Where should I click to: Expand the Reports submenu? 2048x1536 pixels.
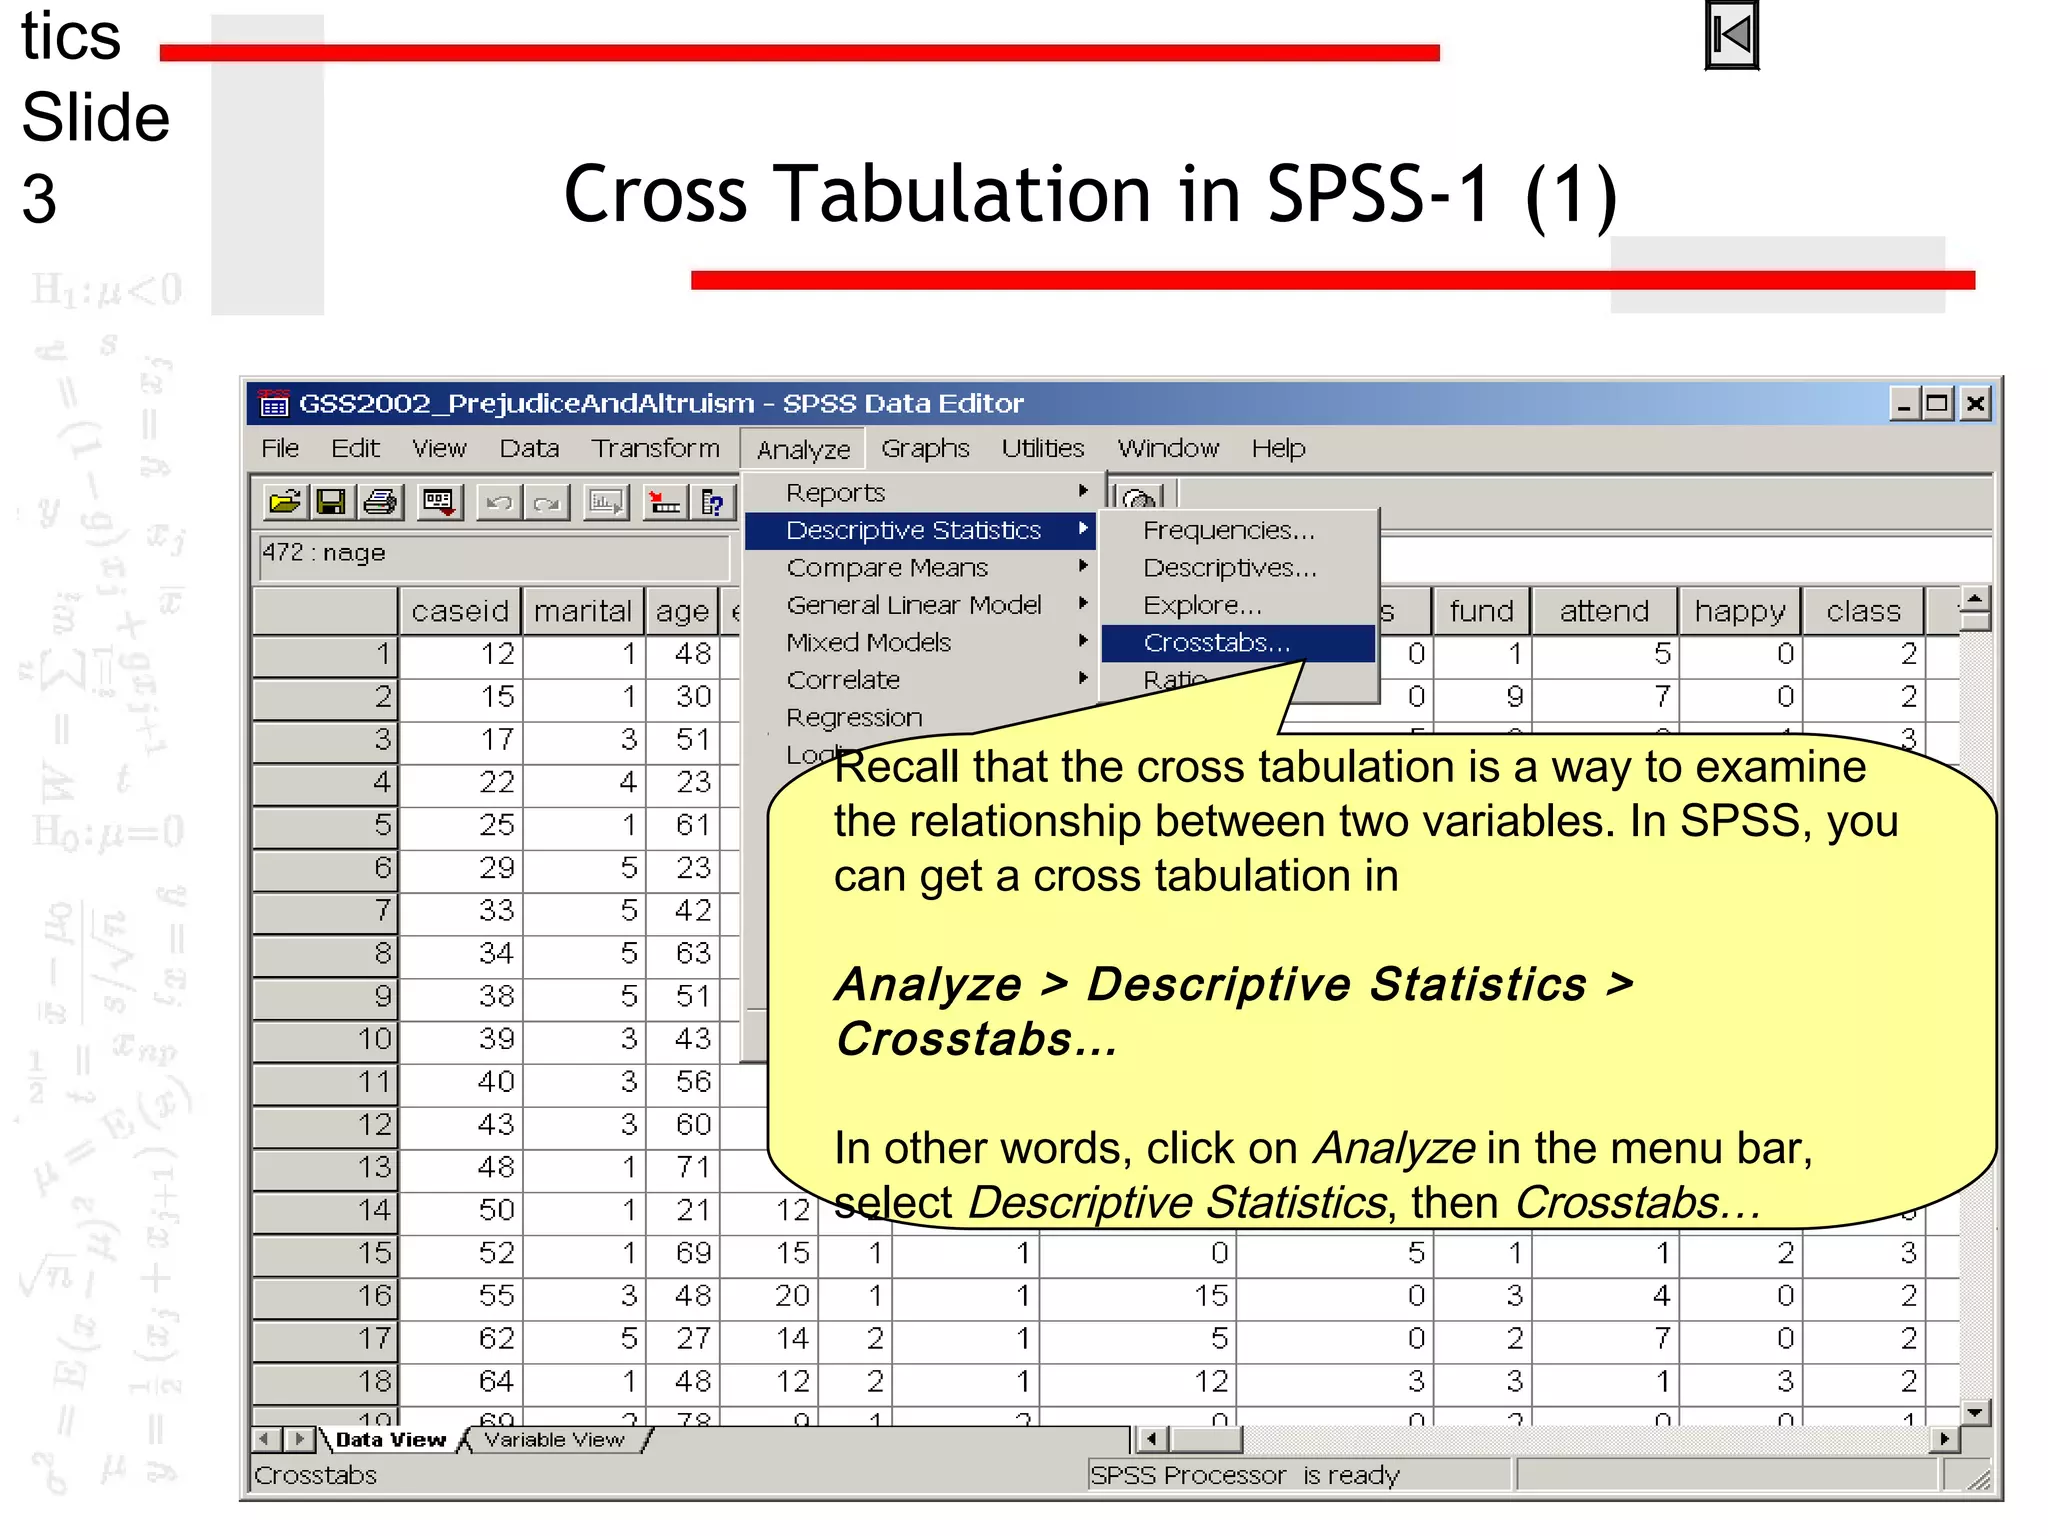point(920,492)
